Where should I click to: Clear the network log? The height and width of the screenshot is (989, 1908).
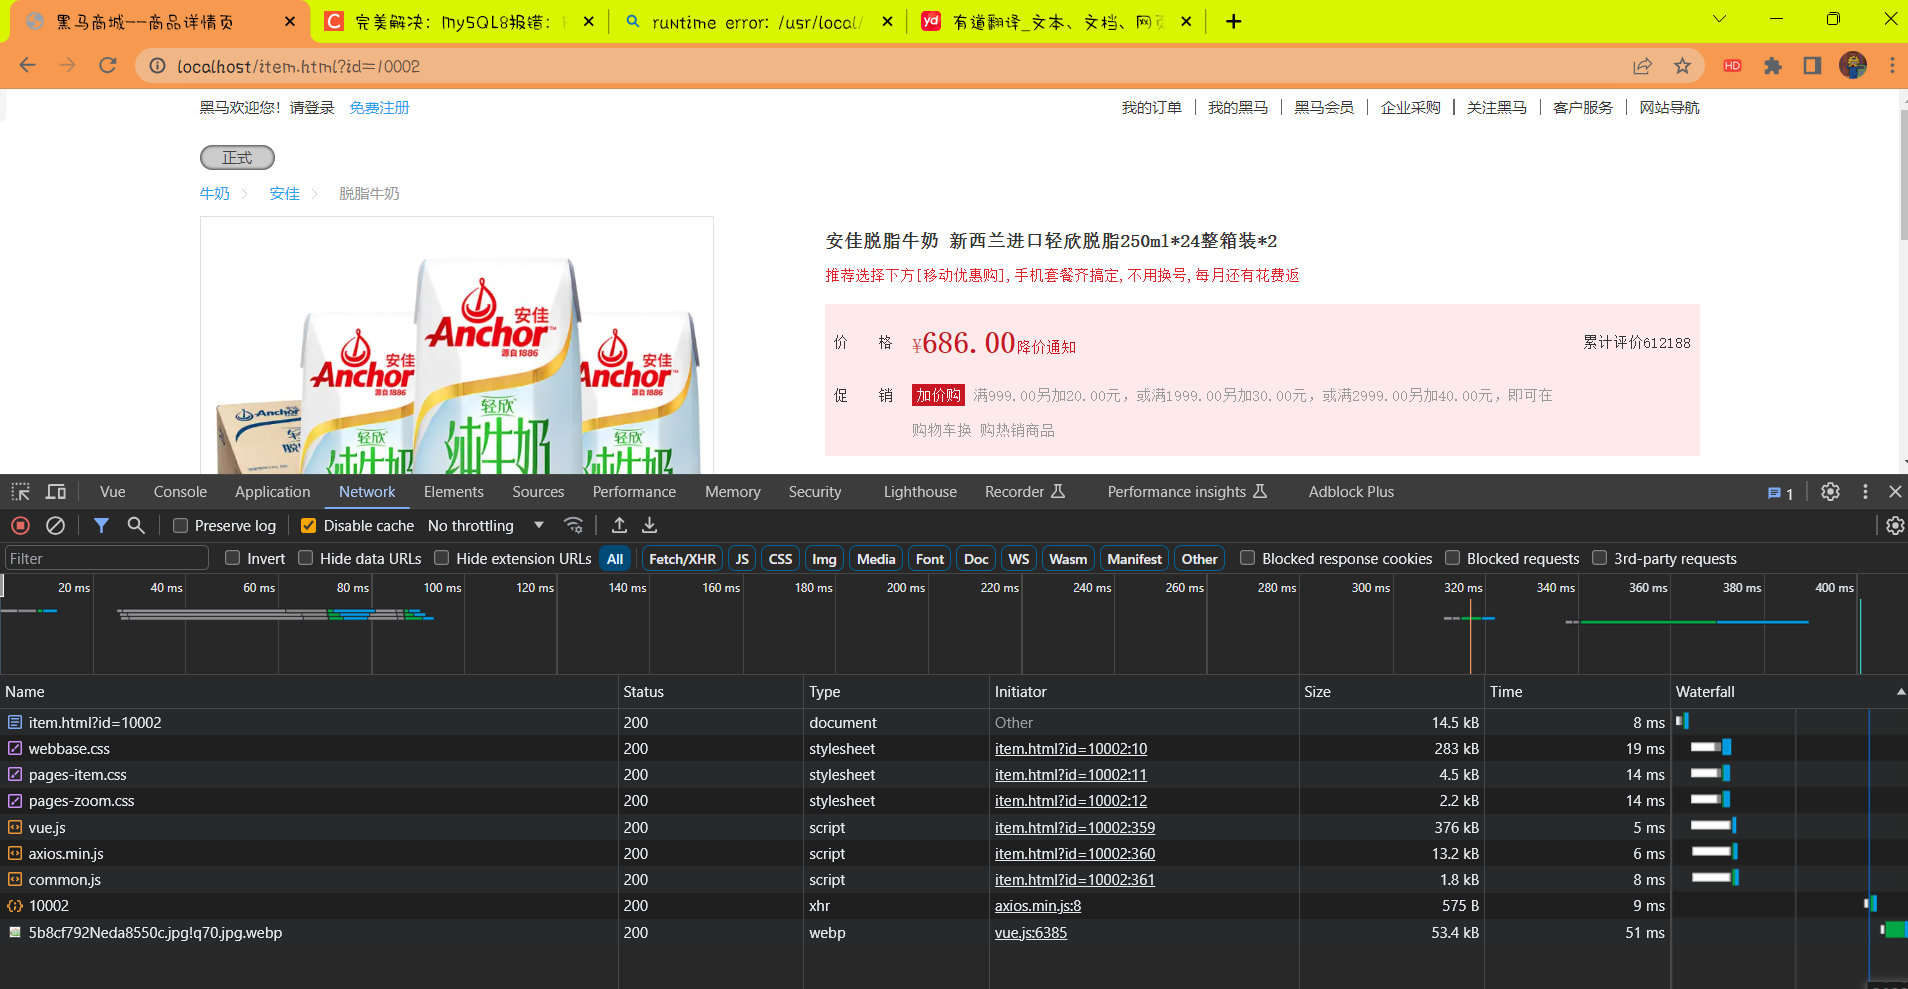(x=56, y=525)
